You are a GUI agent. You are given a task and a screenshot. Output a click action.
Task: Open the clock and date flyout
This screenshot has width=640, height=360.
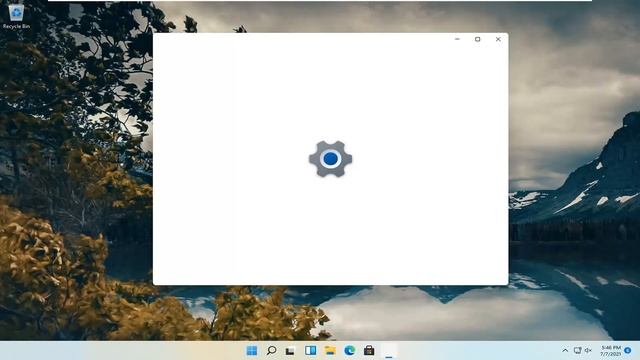pyautogui.click(x=611, y=351)
